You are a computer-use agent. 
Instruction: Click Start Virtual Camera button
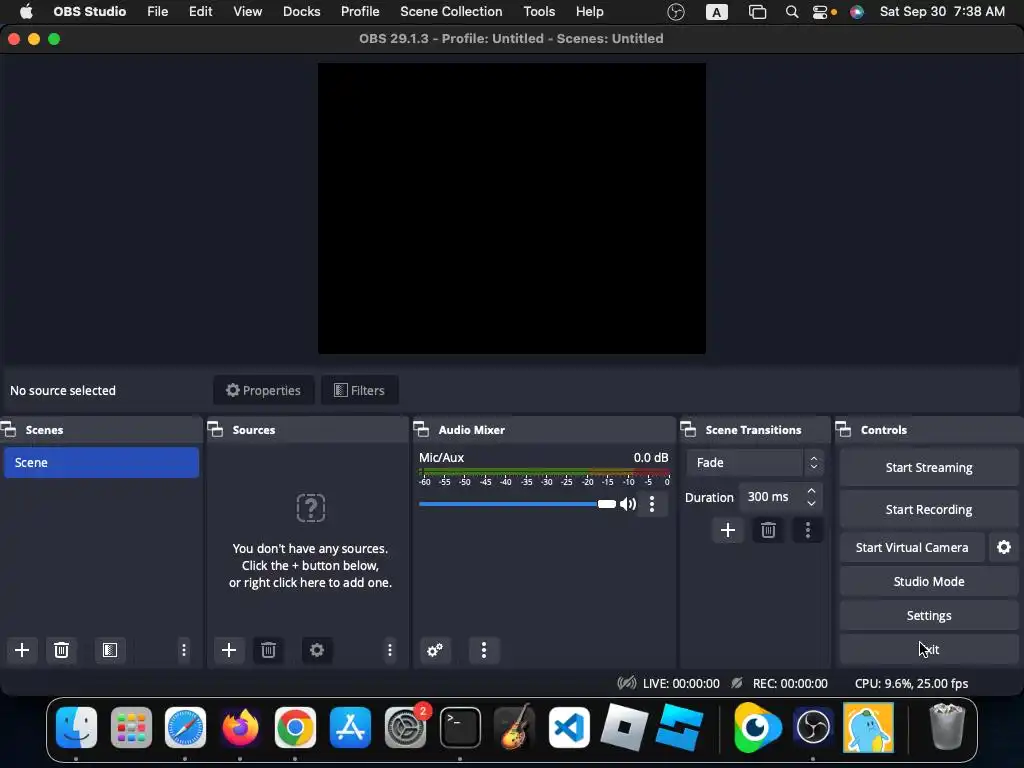[x=912, y=547]
